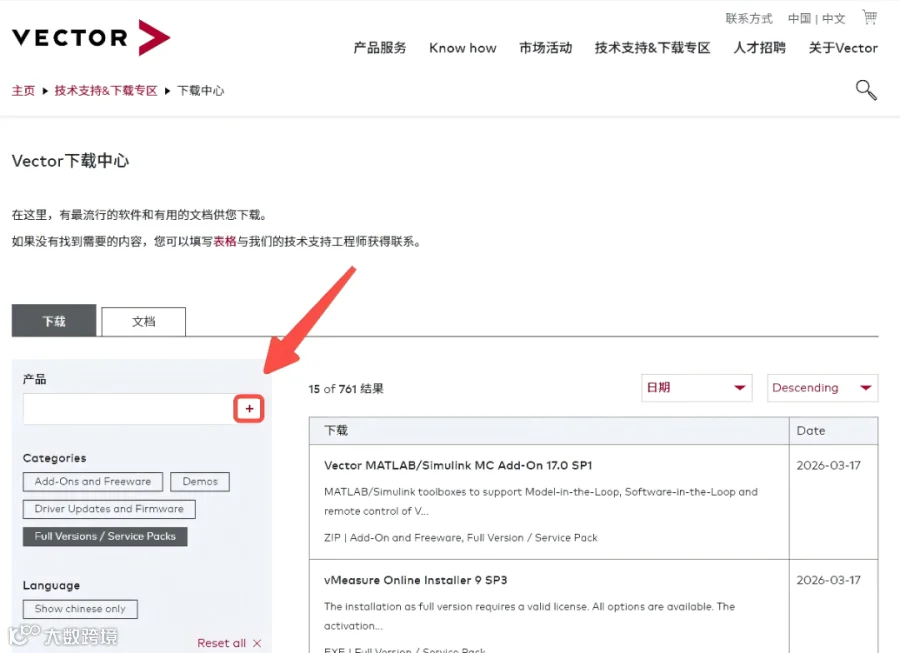Click the Vector logo
900x653 pixels.
91,37
